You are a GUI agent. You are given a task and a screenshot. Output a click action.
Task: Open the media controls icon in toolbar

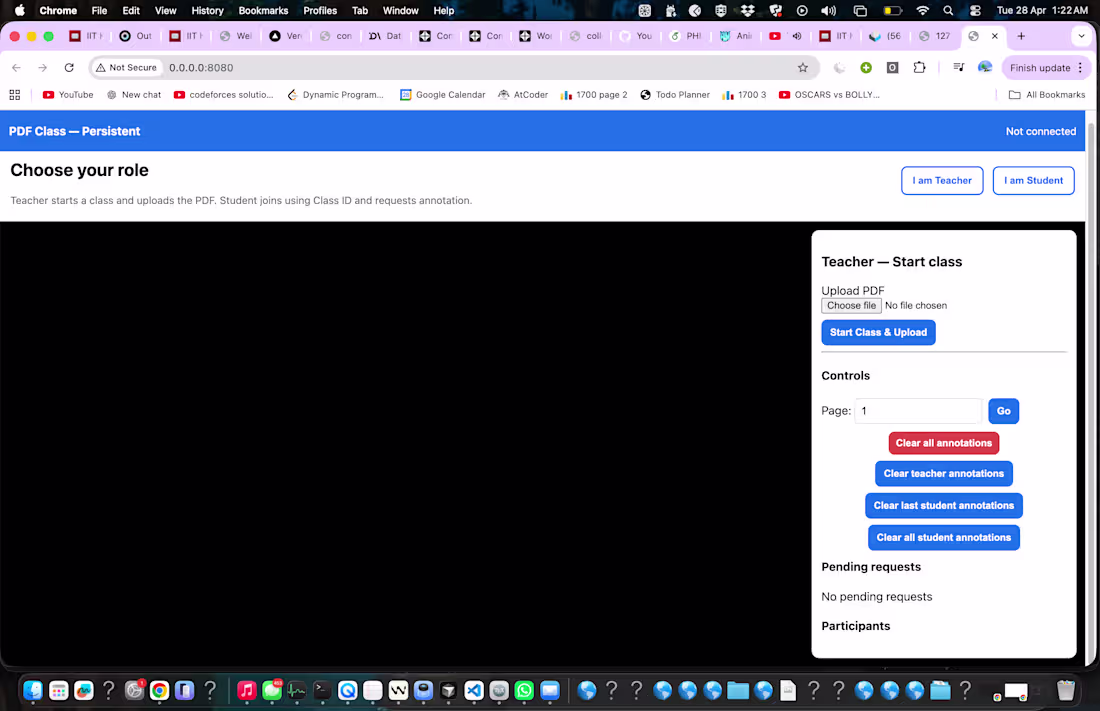coord(958,67)
